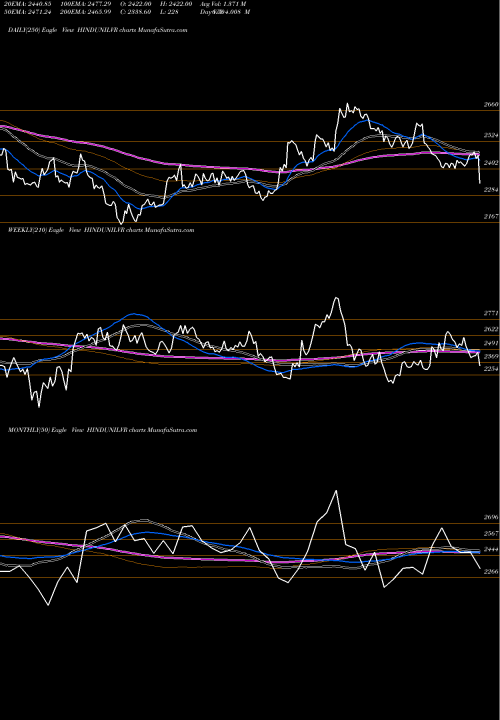
Task: Click the 2444 price label on monthly chart
Action: coord(491,550)
